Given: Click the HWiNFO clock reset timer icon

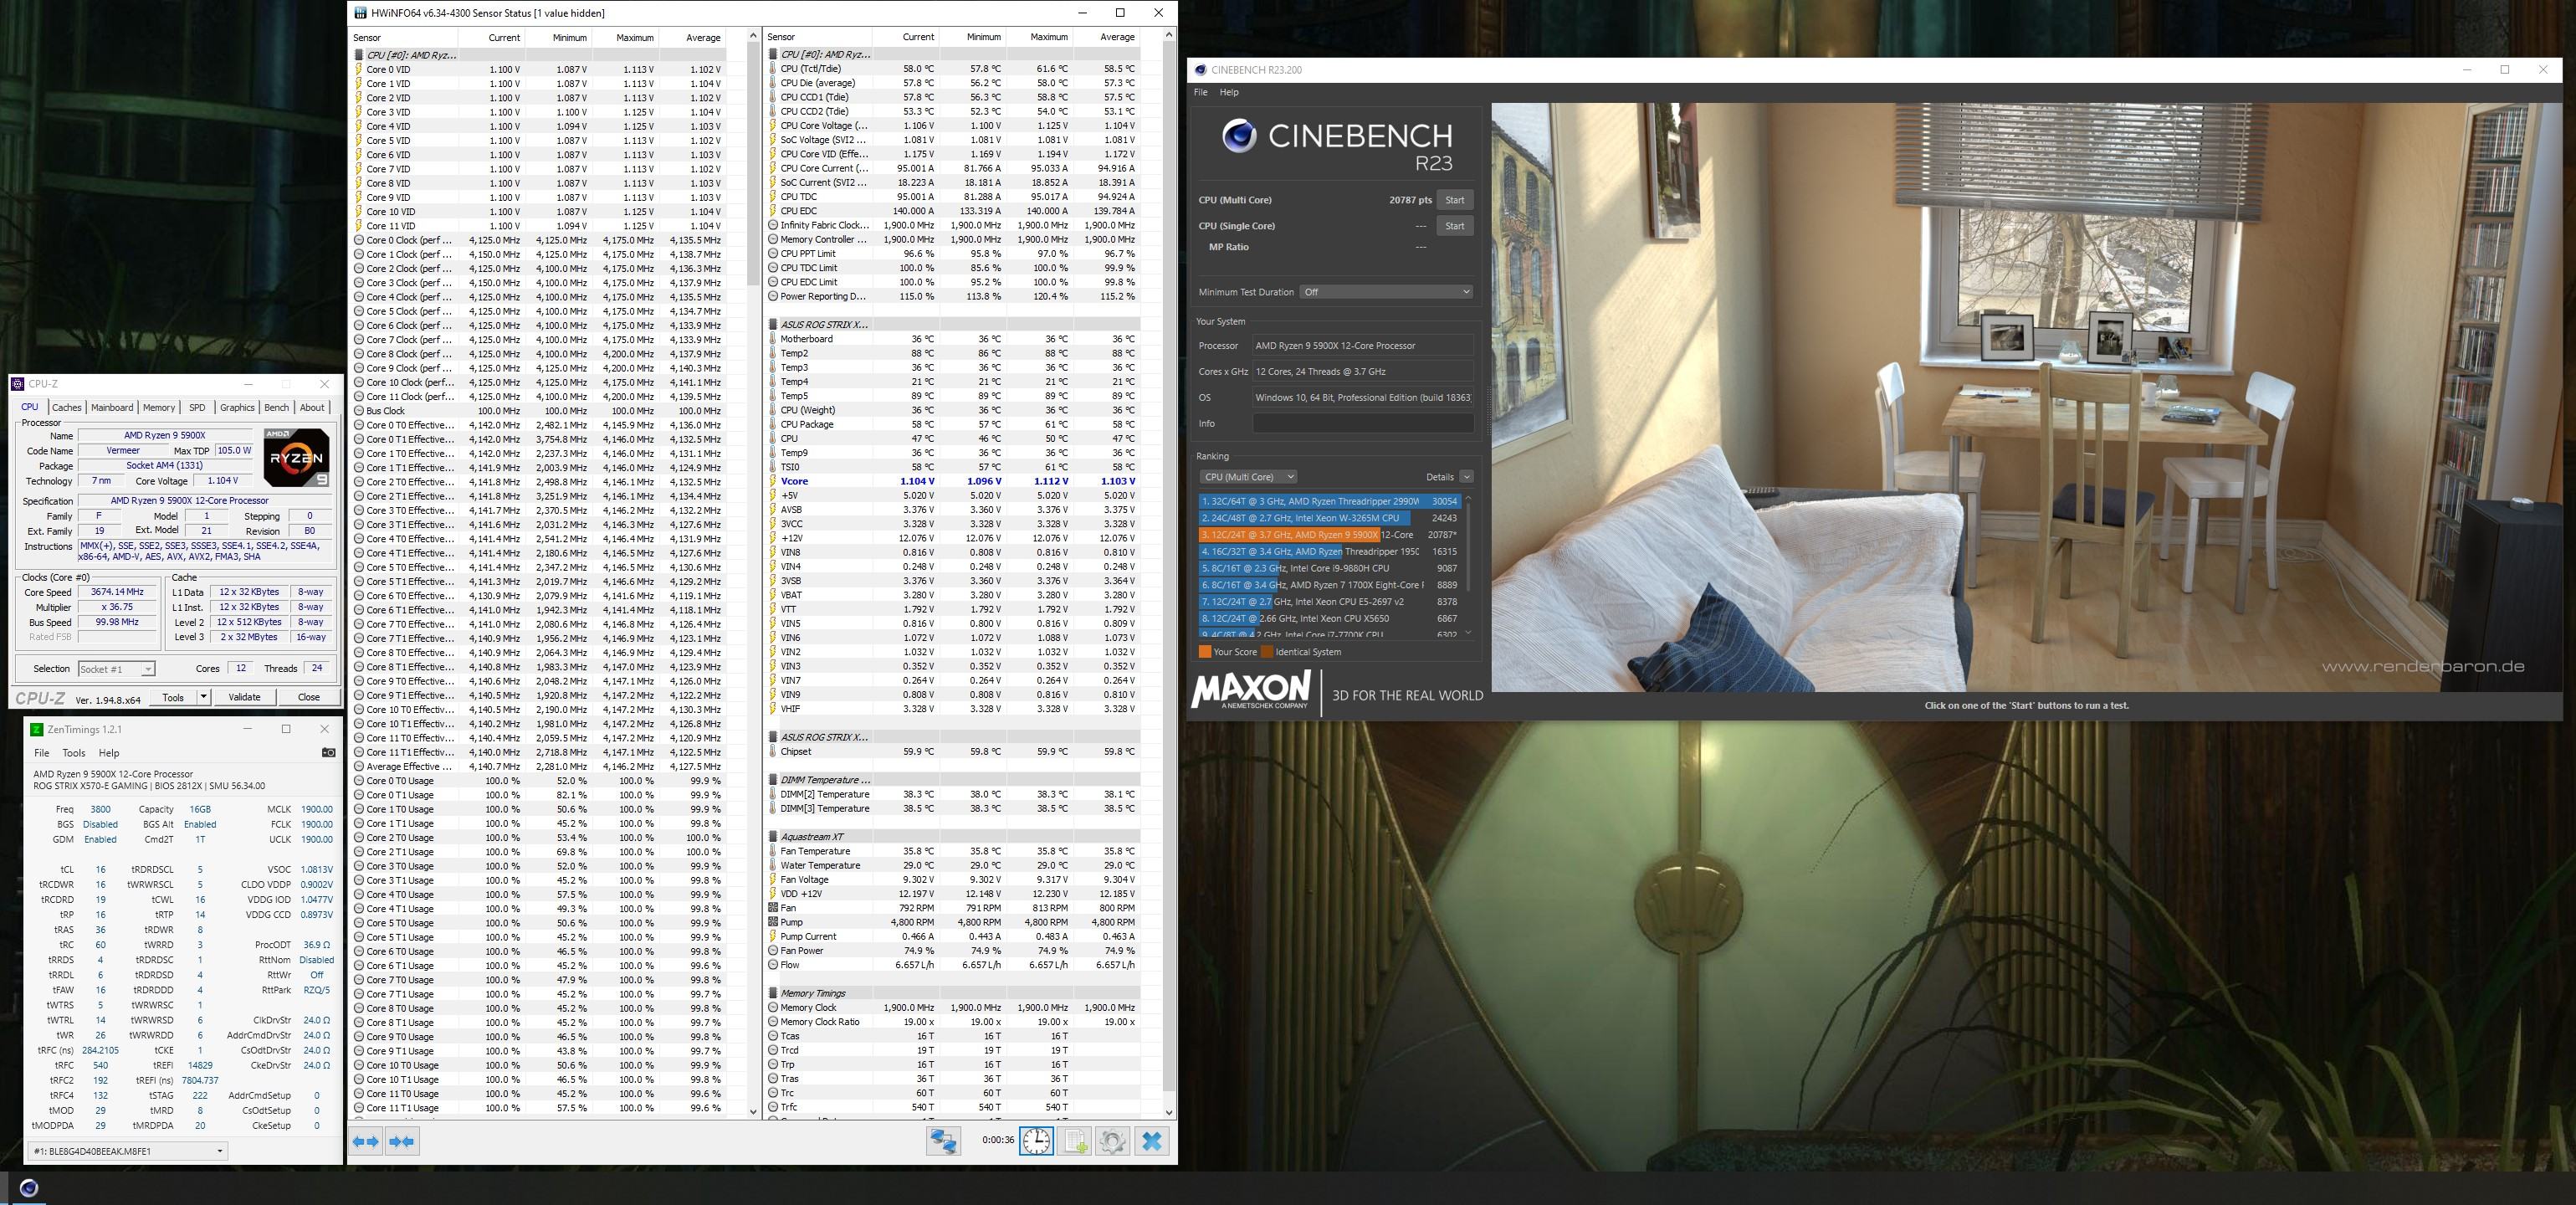Looking at the screenshot, I should pyautogui.click(x=1036, y=1141).
